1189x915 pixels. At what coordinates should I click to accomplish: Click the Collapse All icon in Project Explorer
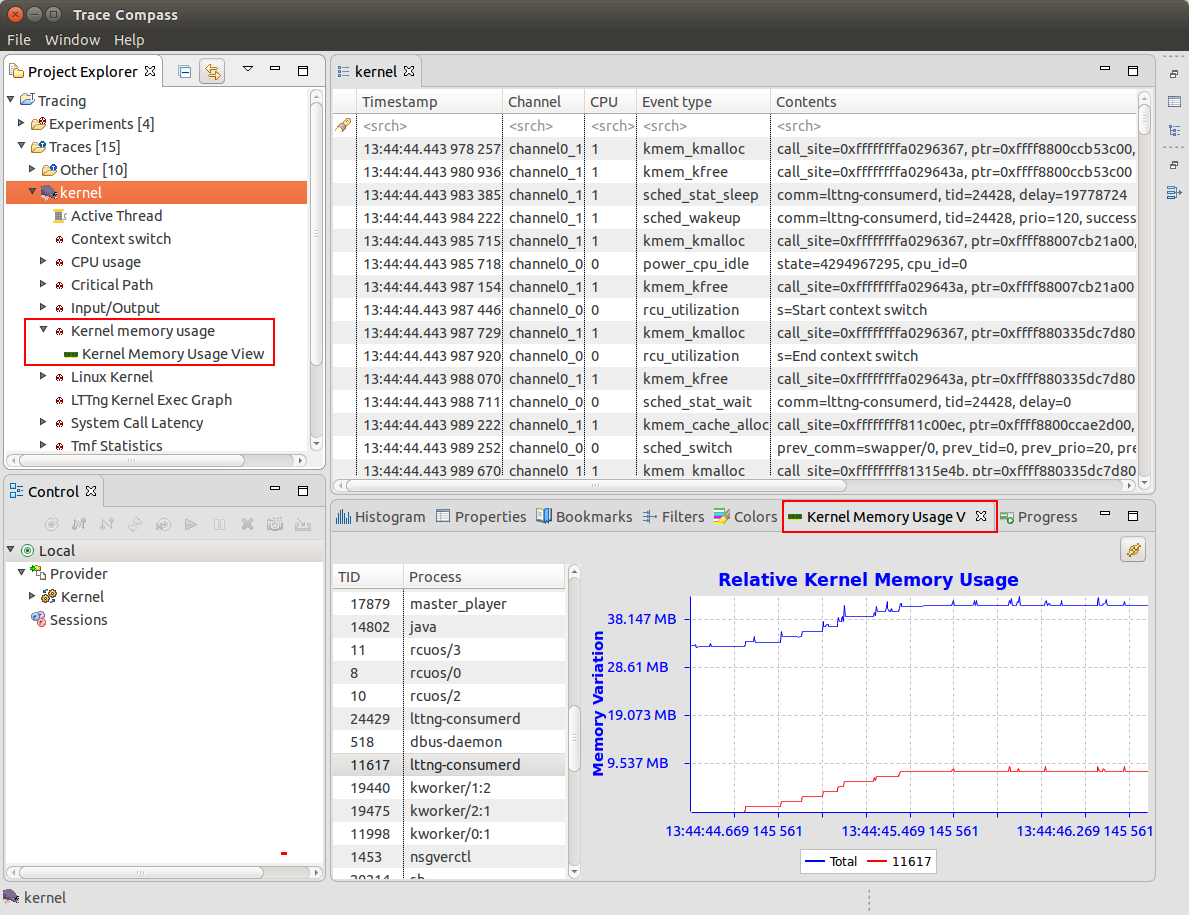[184, 71]
